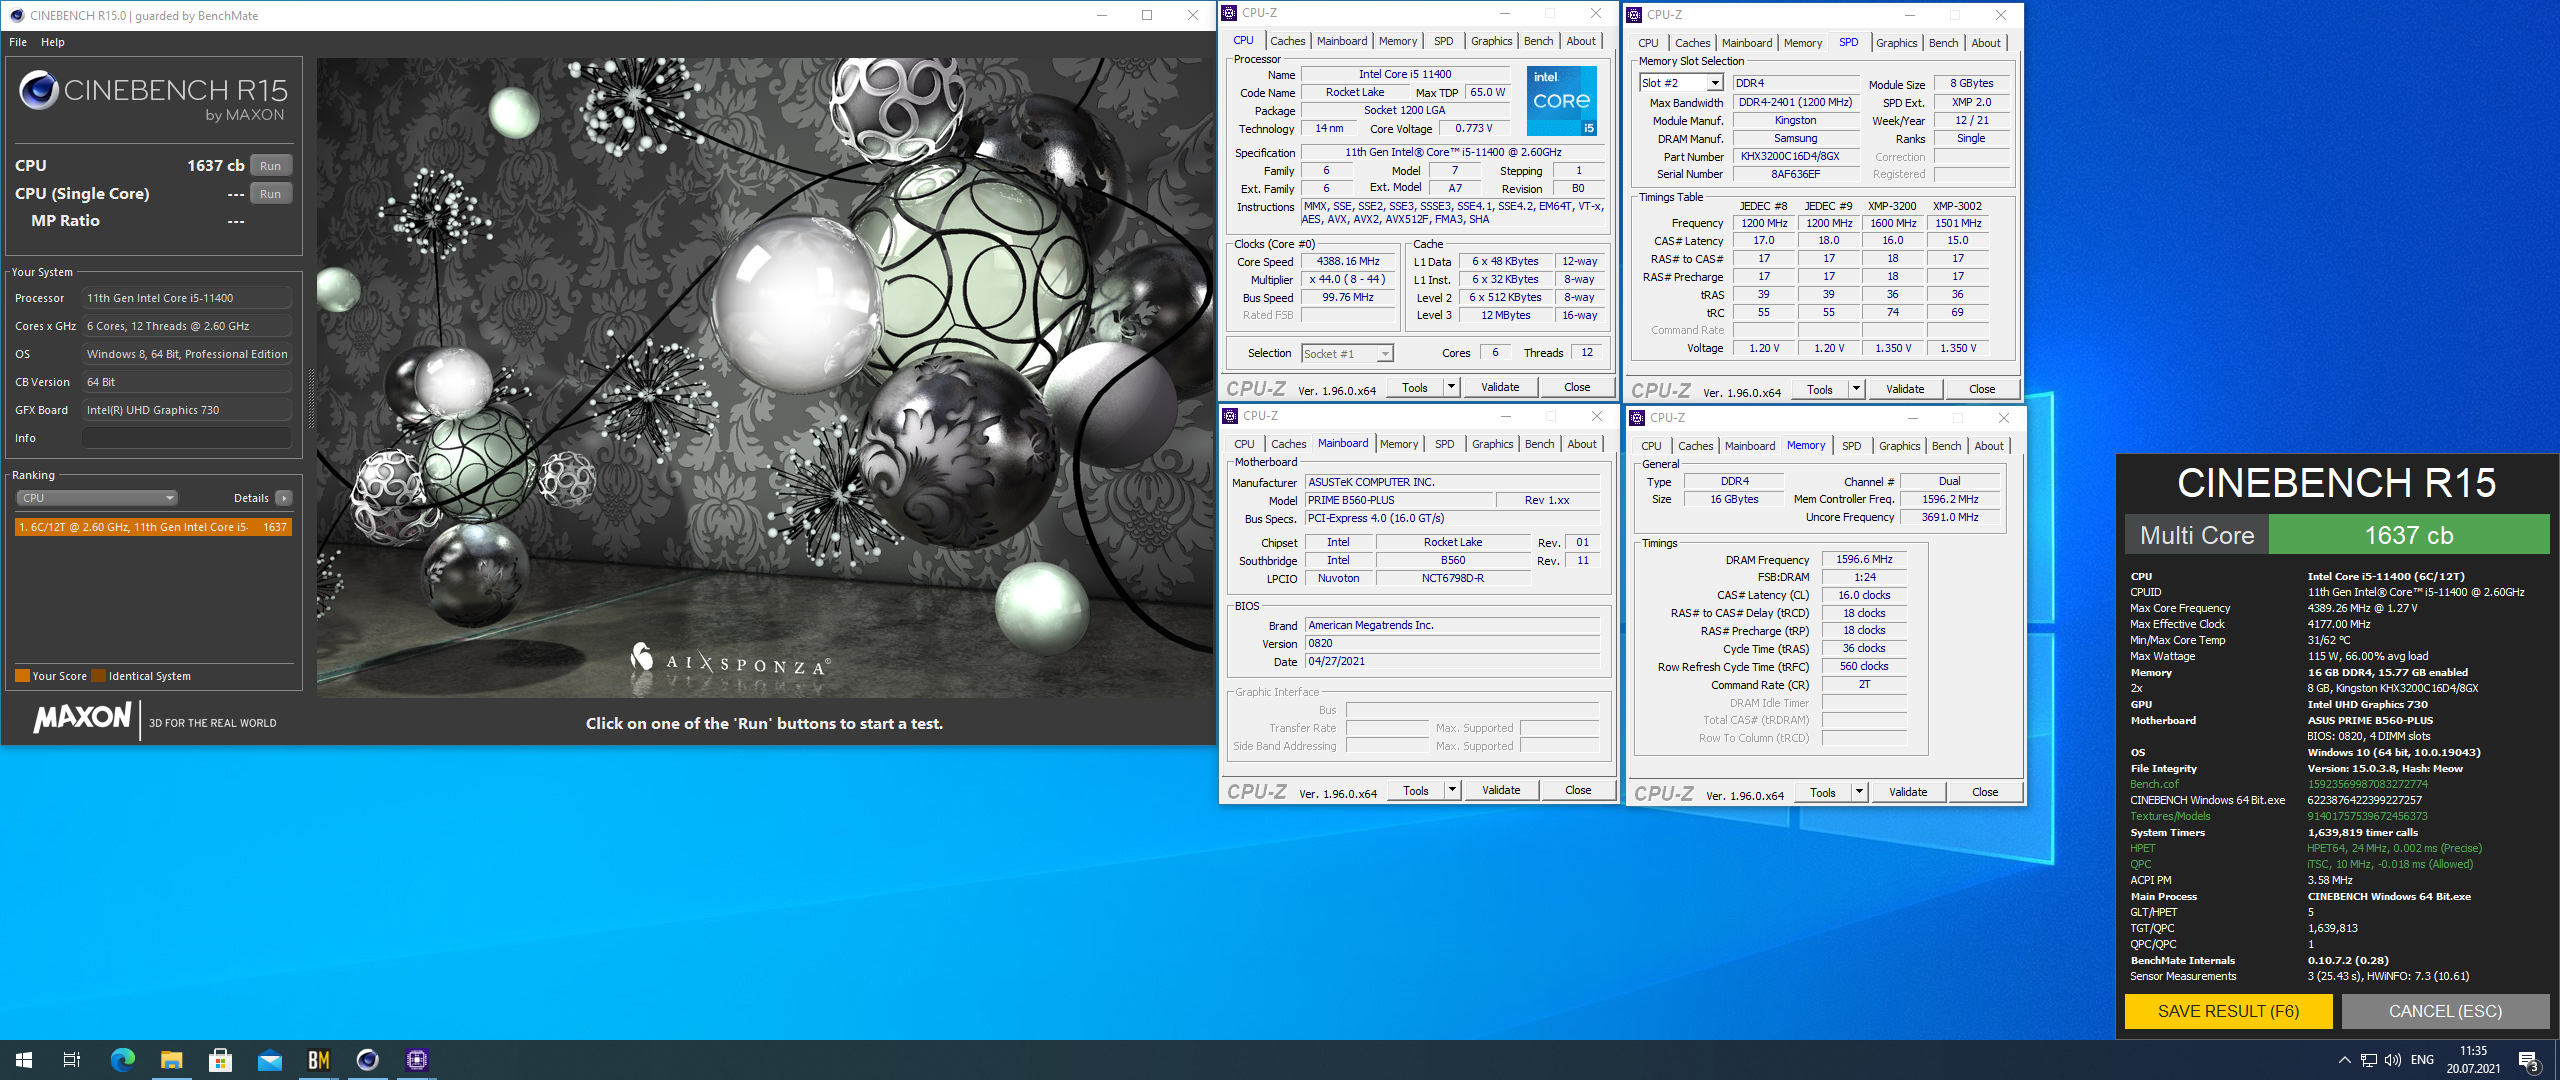Click the motherboard model PRIME B560-PLUS field
Viewport: 2560px width, 1080px height.
tap(1399, 500)
